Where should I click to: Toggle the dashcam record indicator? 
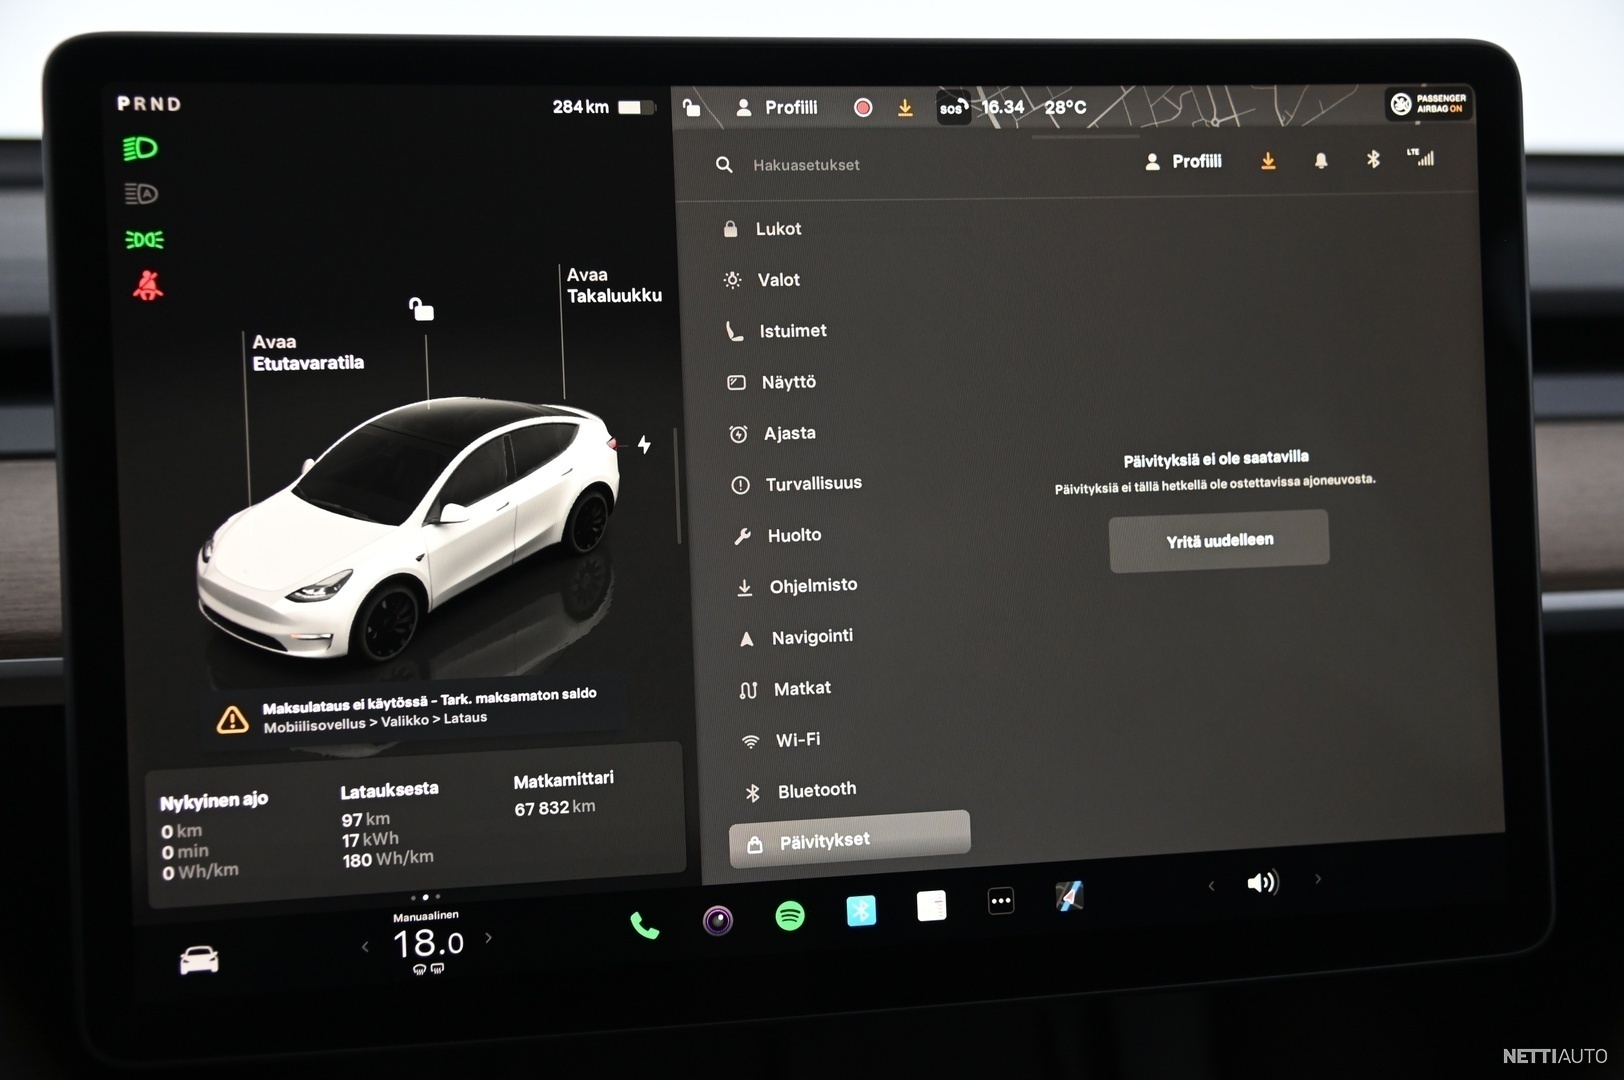click(862, 108)
